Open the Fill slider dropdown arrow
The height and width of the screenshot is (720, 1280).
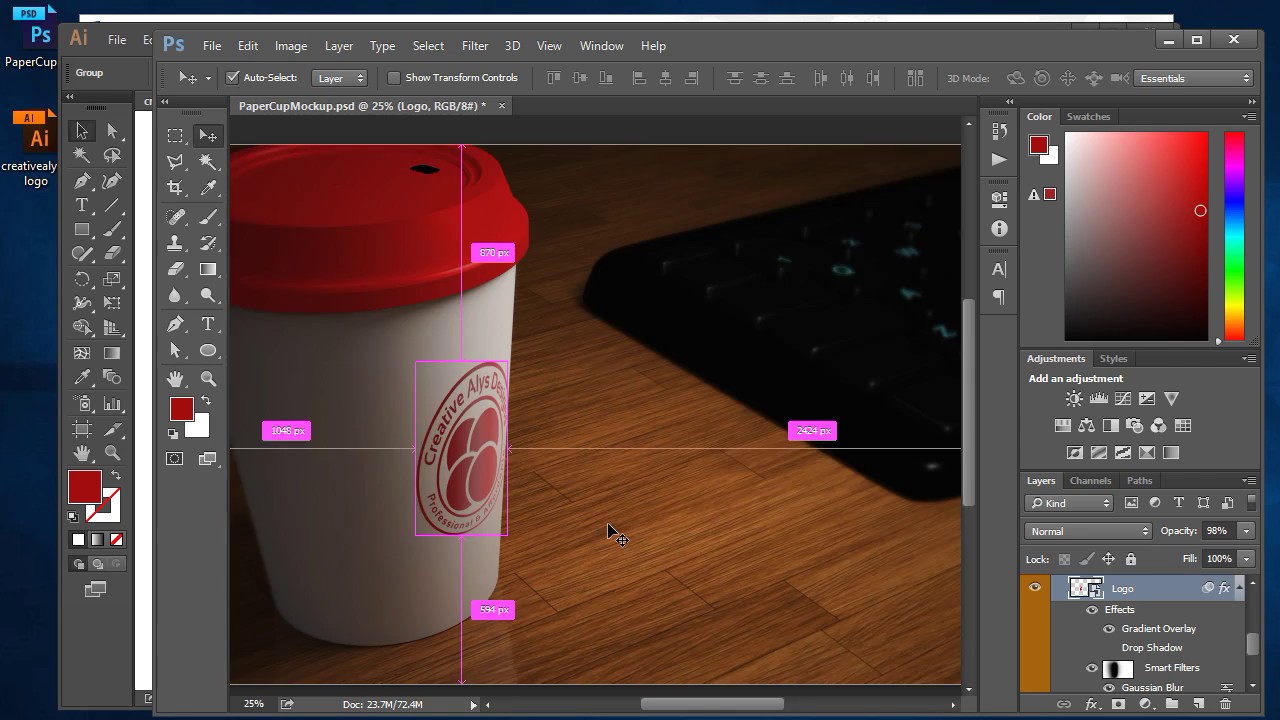coord(1247,559)
